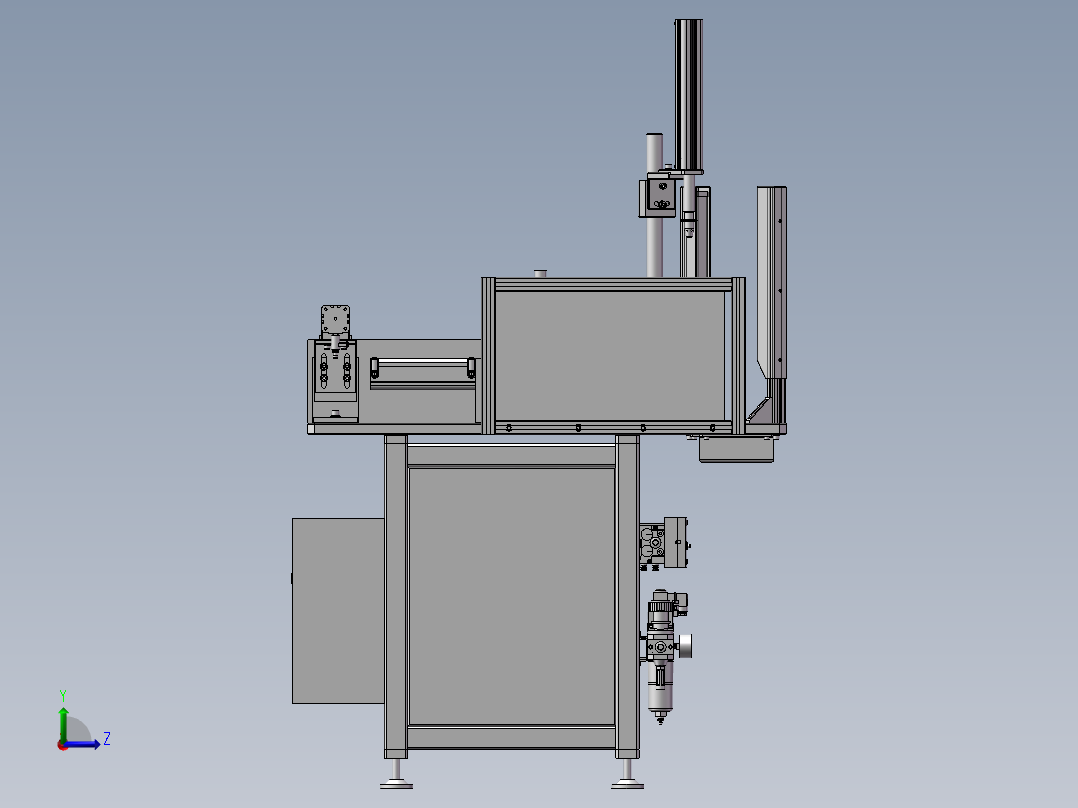Select the left leveling foot pad
Viewport: 1078px width, 808px height.
(397, 783)
